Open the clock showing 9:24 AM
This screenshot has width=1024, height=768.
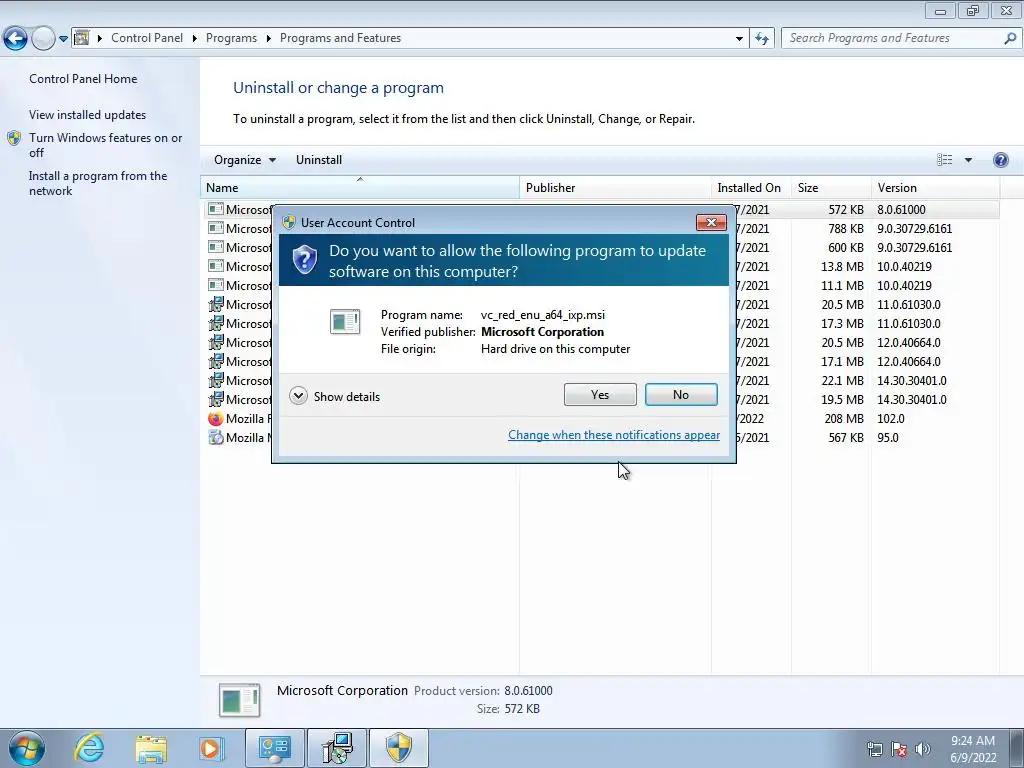pyautogui.click(x=973, y=749)
